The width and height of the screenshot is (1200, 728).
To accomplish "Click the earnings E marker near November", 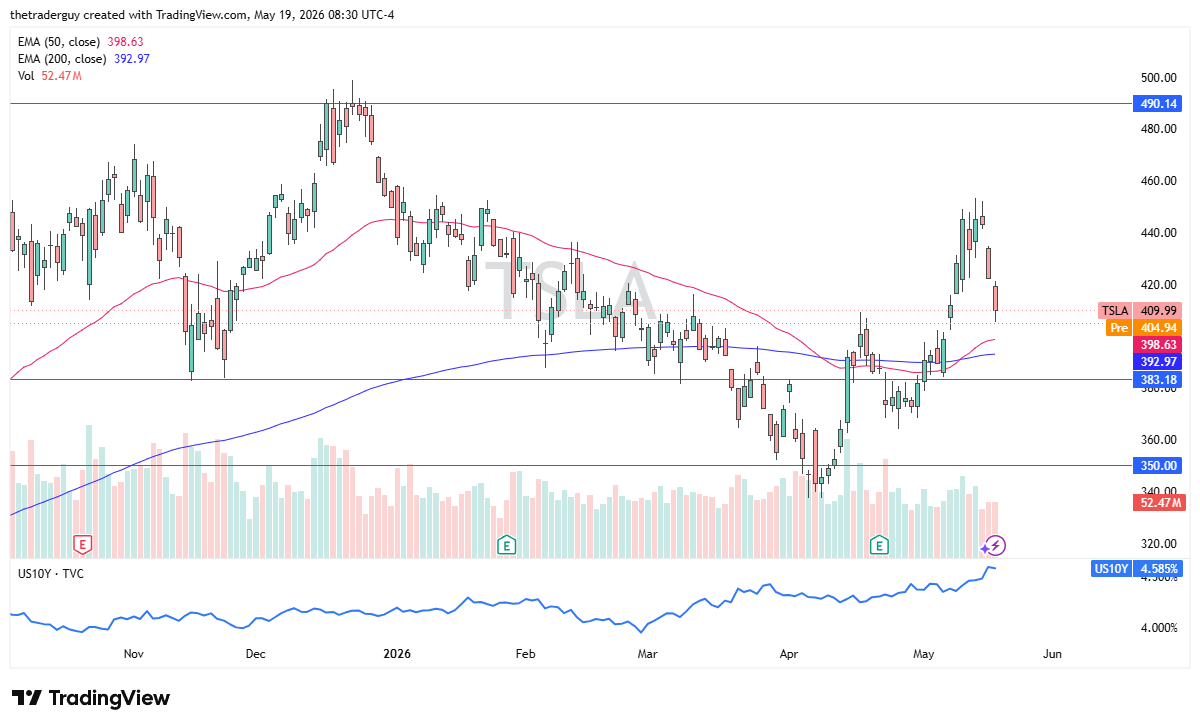I will 83,545.
